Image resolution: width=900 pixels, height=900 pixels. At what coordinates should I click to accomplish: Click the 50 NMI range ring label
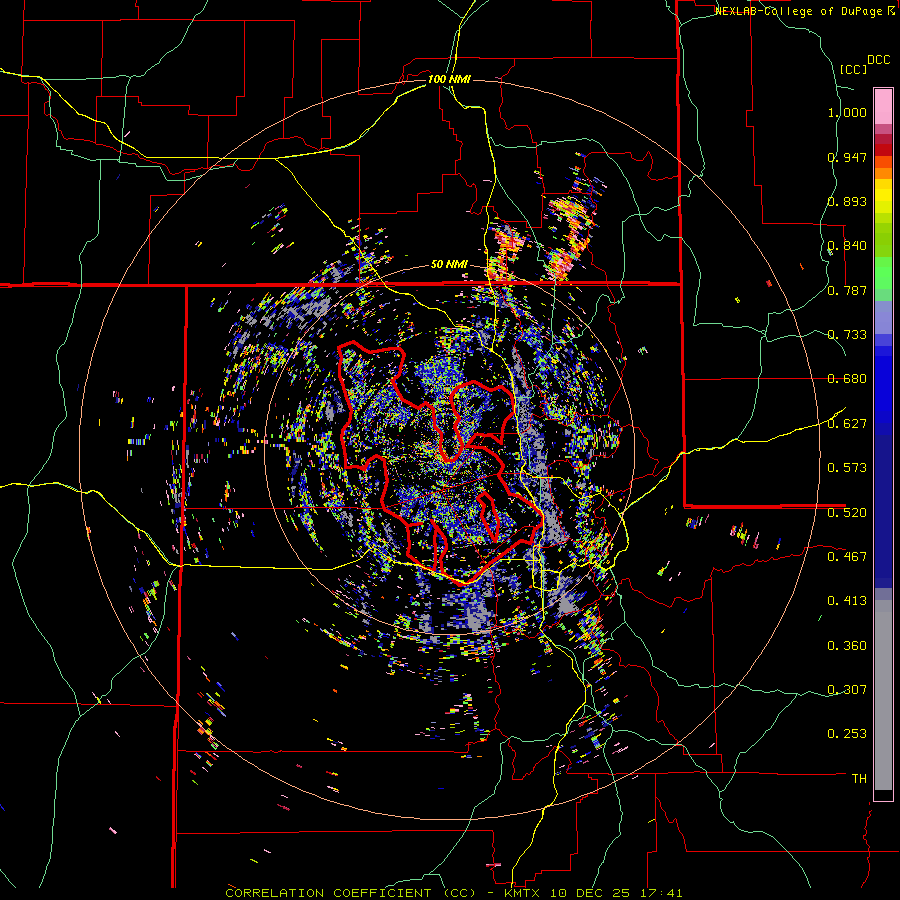[449, 264]
